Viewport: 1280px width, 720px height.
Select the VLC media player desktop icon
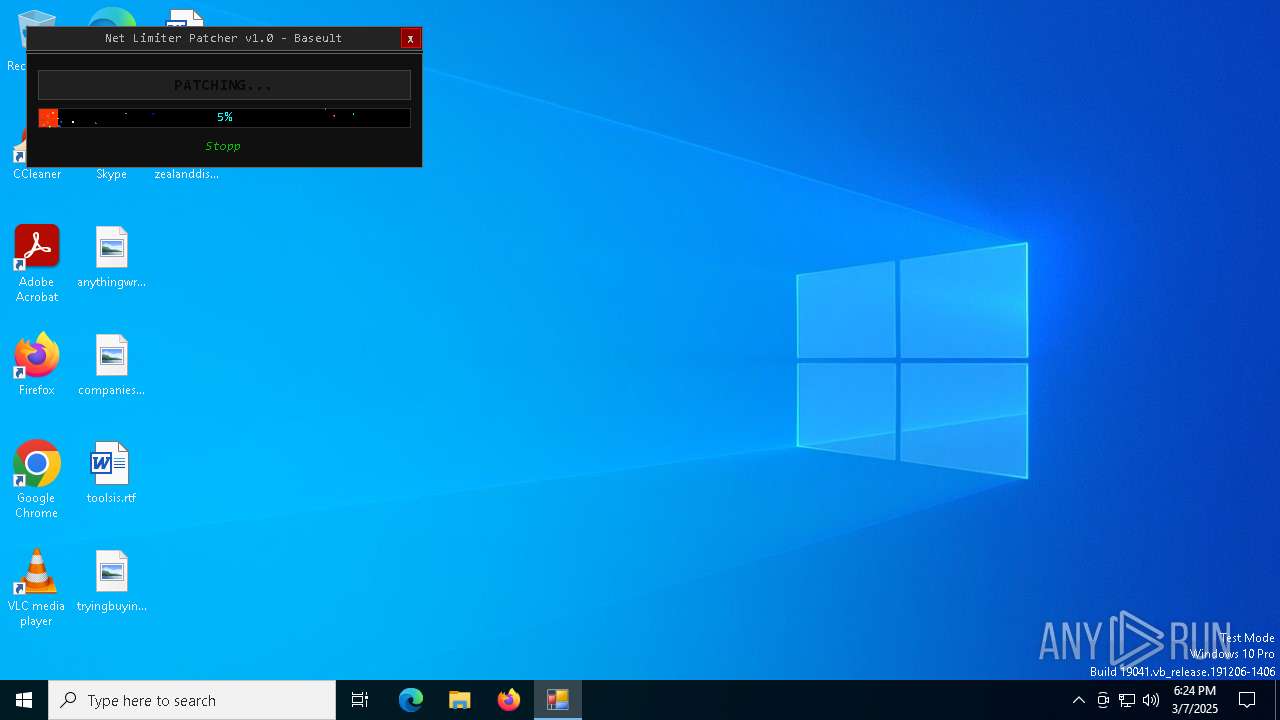[x=37, y=588]
